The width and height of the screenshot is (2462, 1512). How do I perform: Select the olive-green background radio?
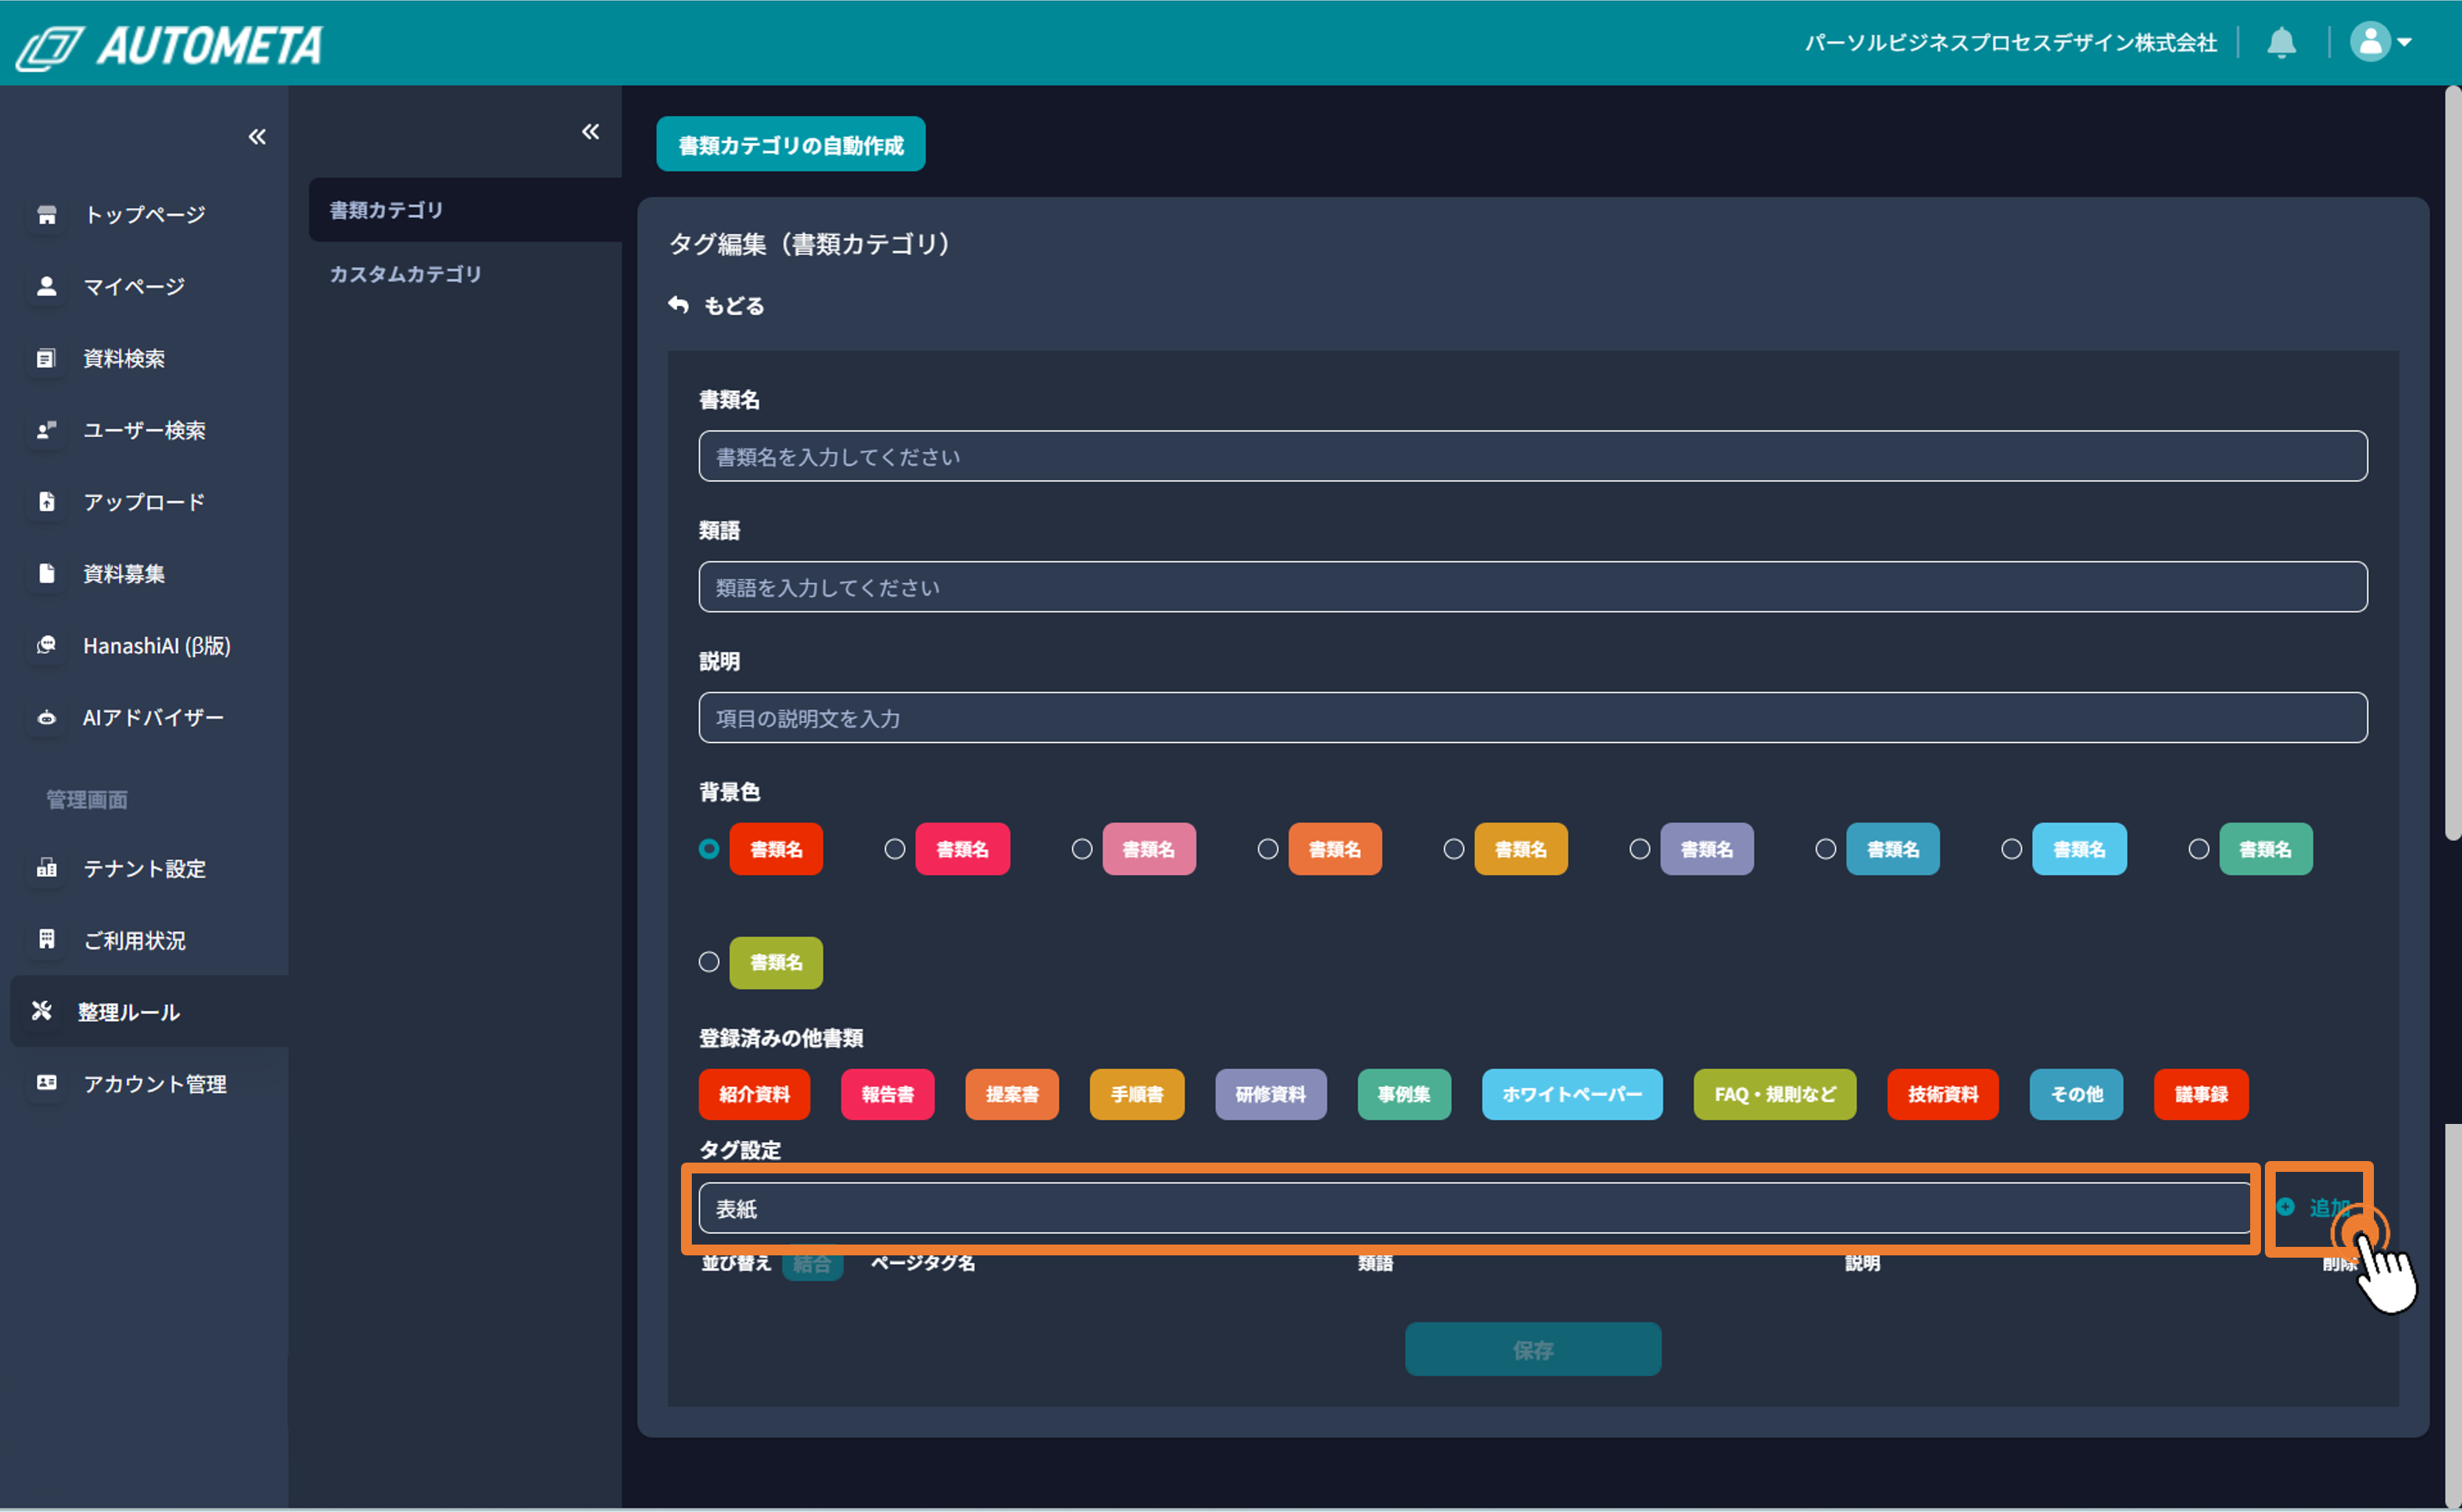[x=709, y=962]
